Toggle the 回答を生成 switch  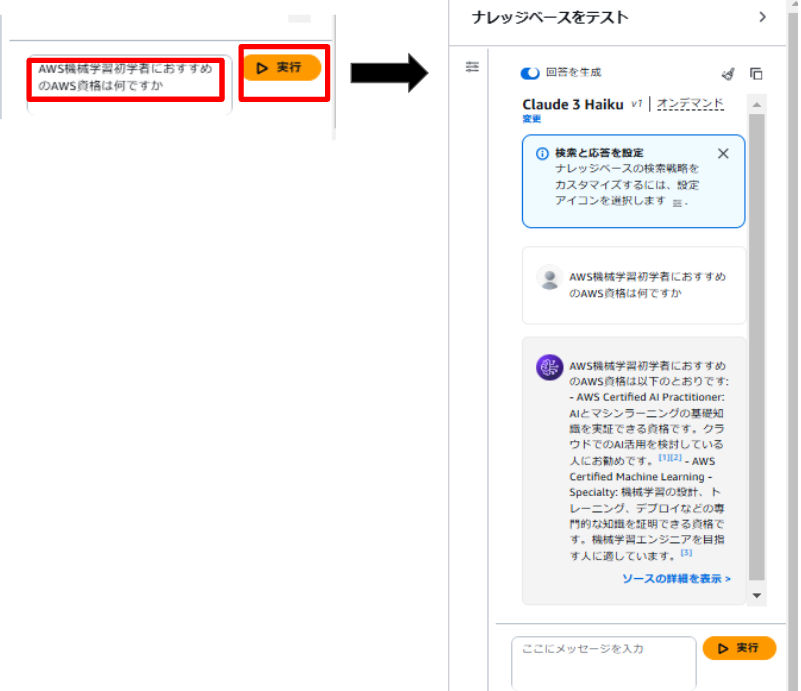click(x=530, y=73)
